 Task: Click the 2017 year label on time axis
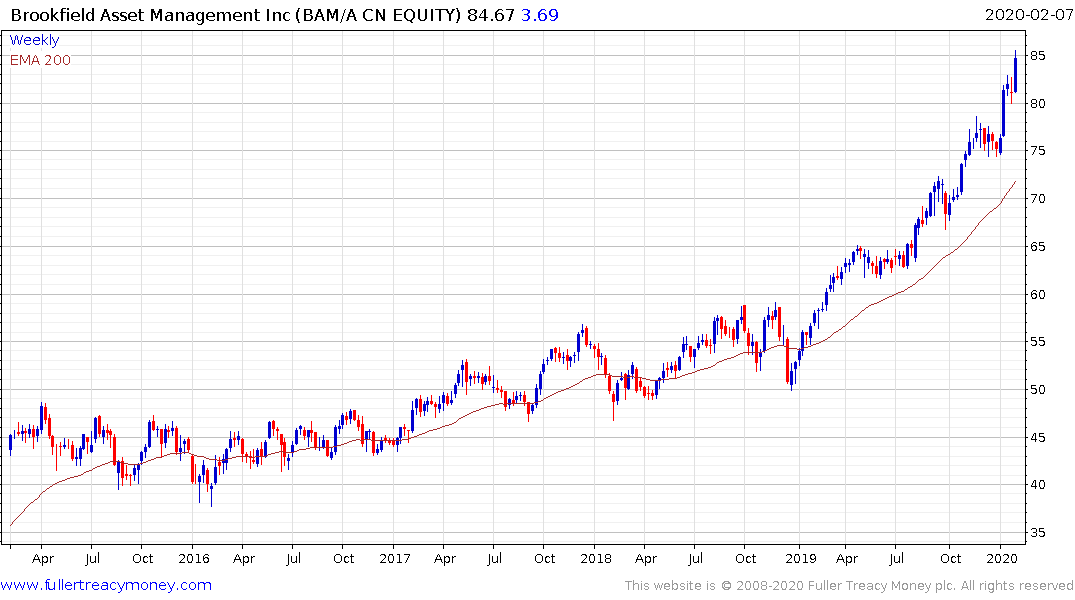(x=395, y=558)
